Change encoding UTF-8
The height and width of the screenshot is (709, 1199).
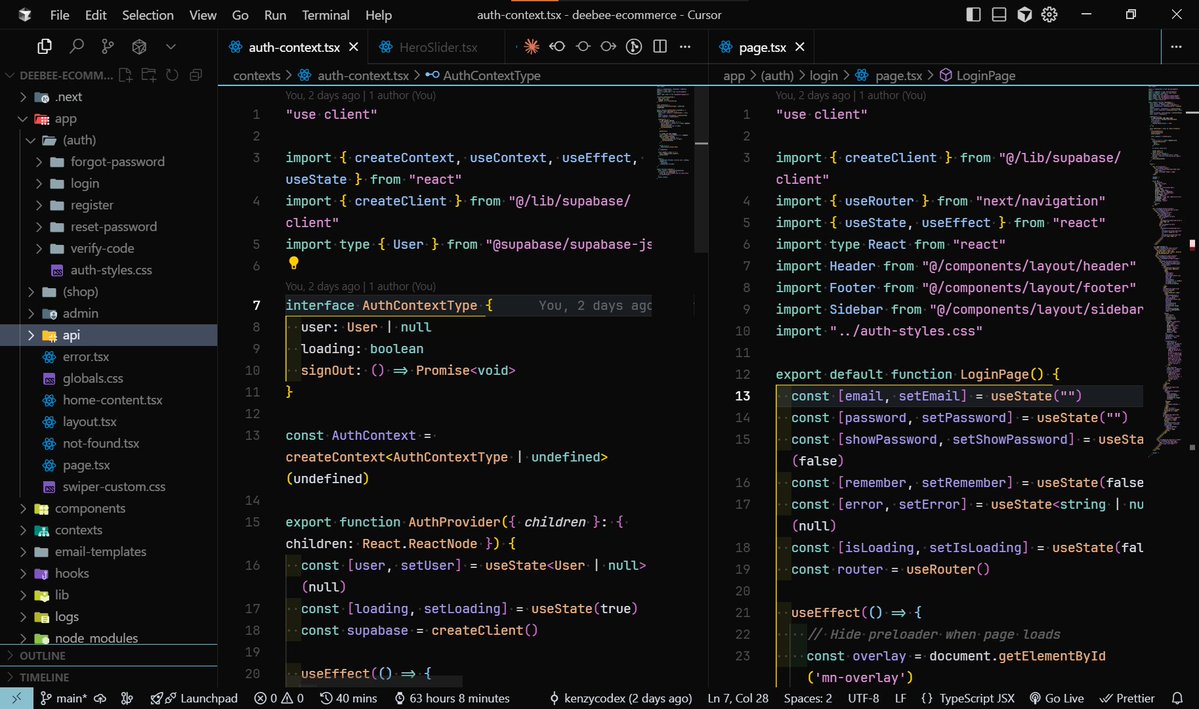(x=863, y=698)
